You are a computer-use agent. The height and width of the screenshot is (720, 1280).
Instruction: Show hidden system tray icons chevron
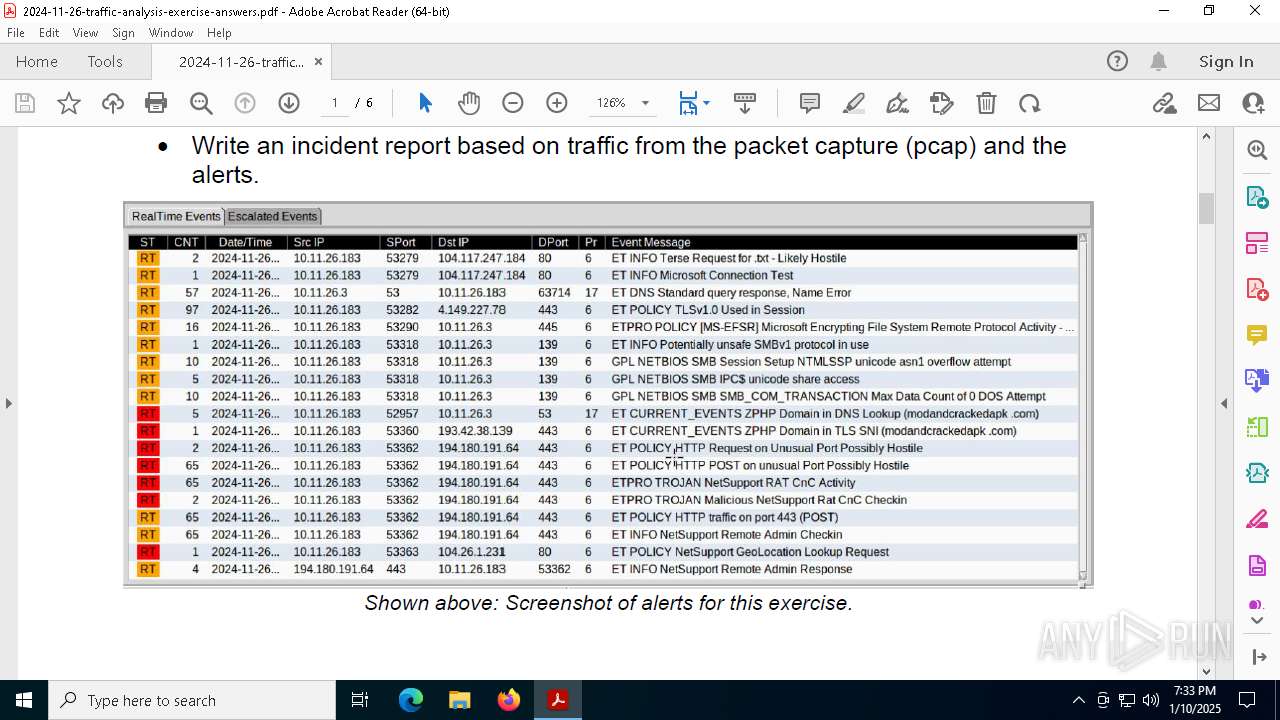point(1078,700)
